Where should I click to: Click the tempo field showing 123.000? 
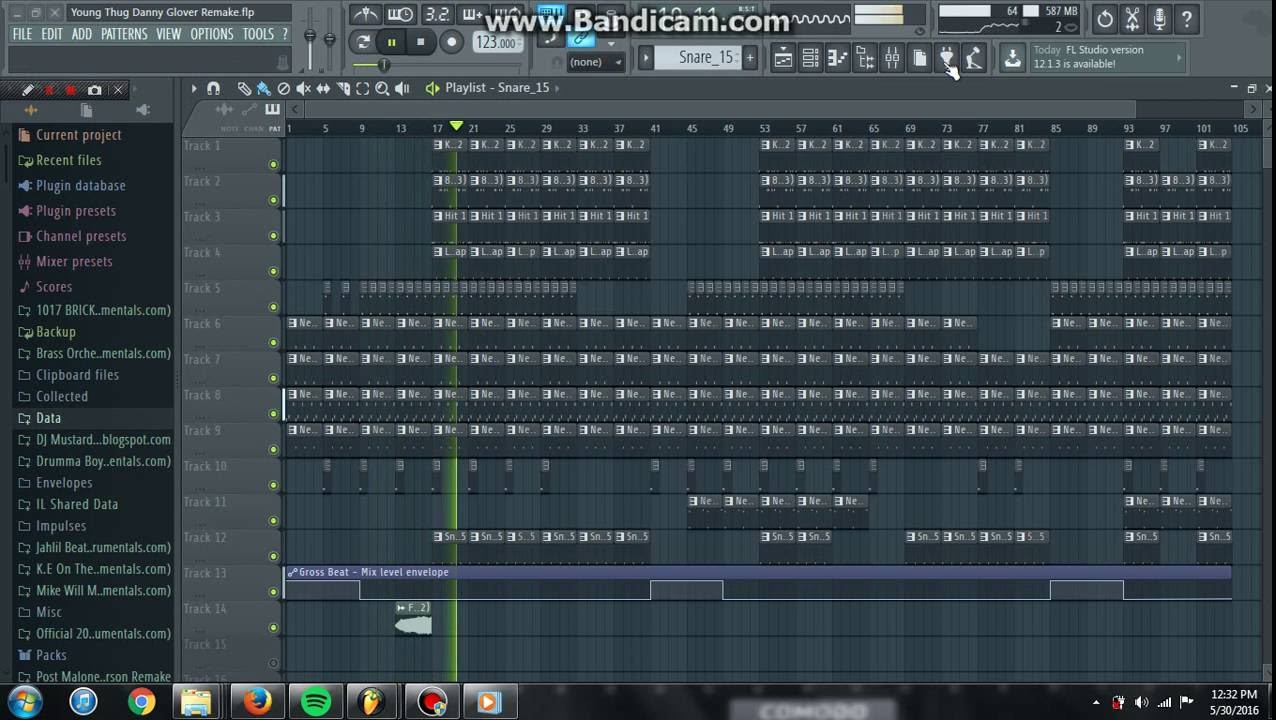(497, 43)
